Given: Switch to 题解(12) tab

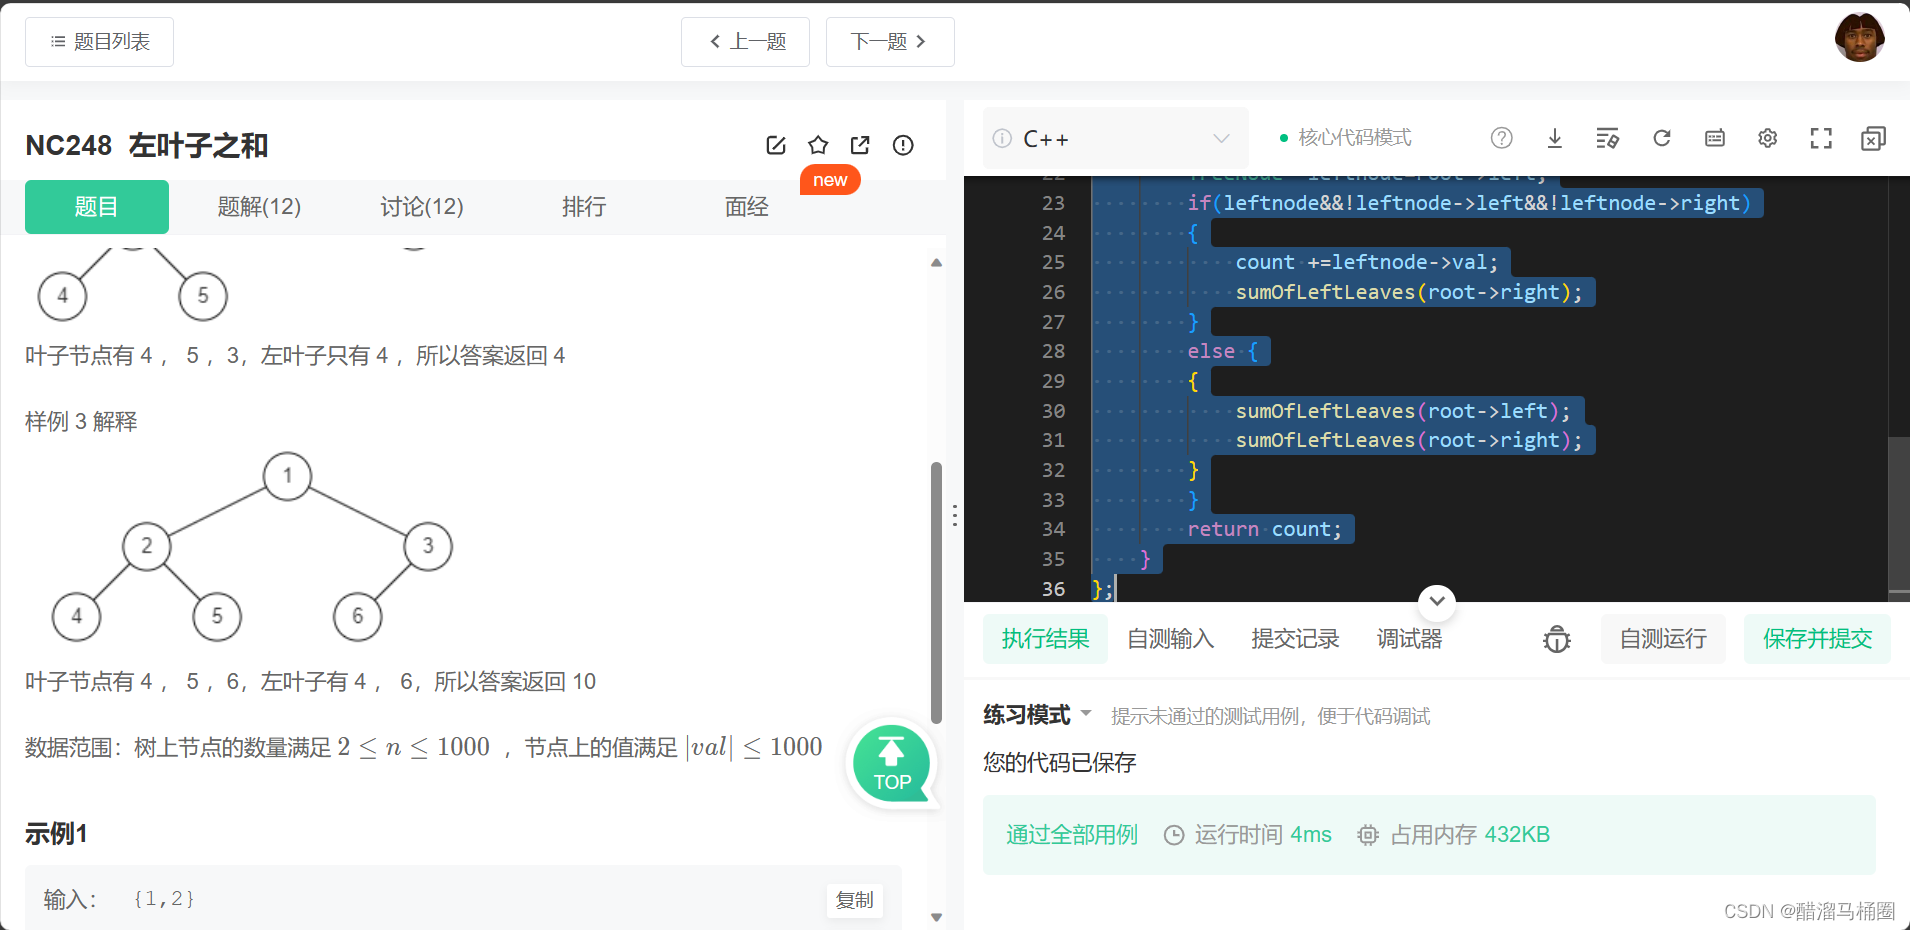Looking at the screenshot, I should click(x=259, y=207).
